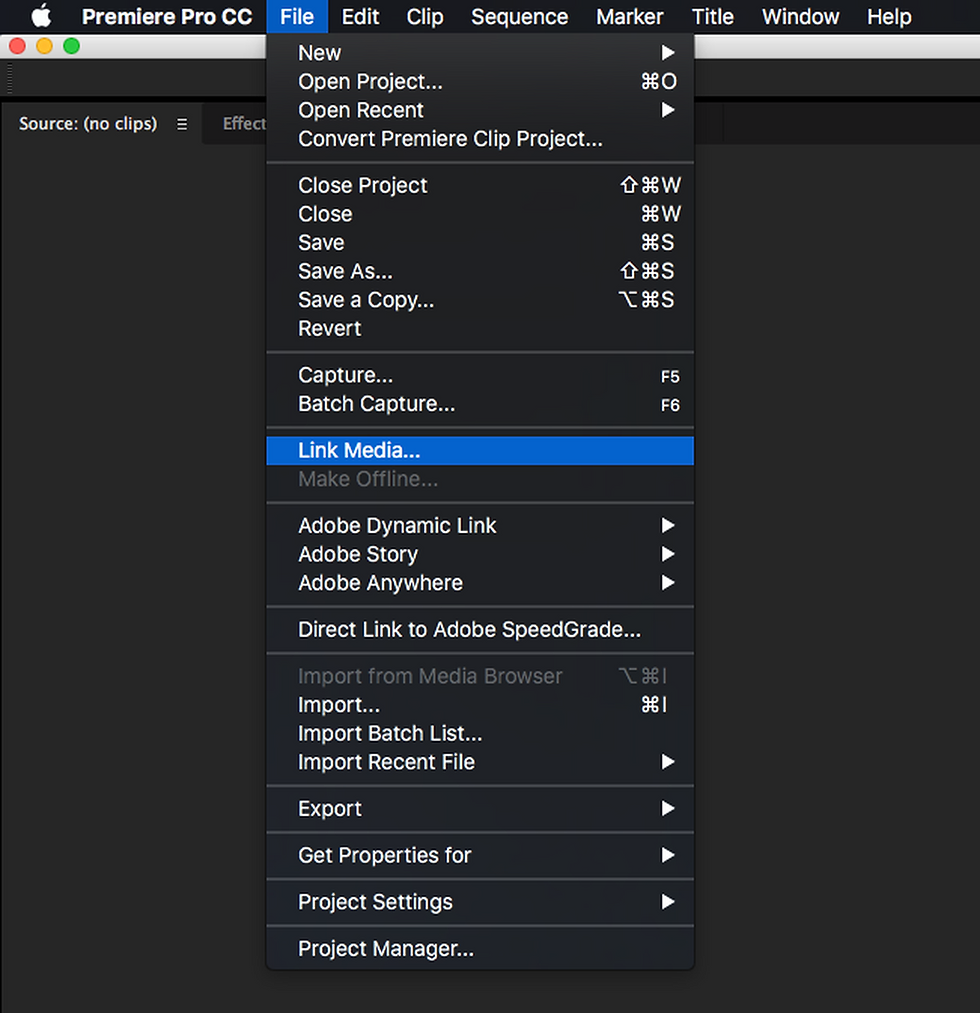The image size is (980, 1013).
Task: Open Project Manager...
Action: coord(480,948)
